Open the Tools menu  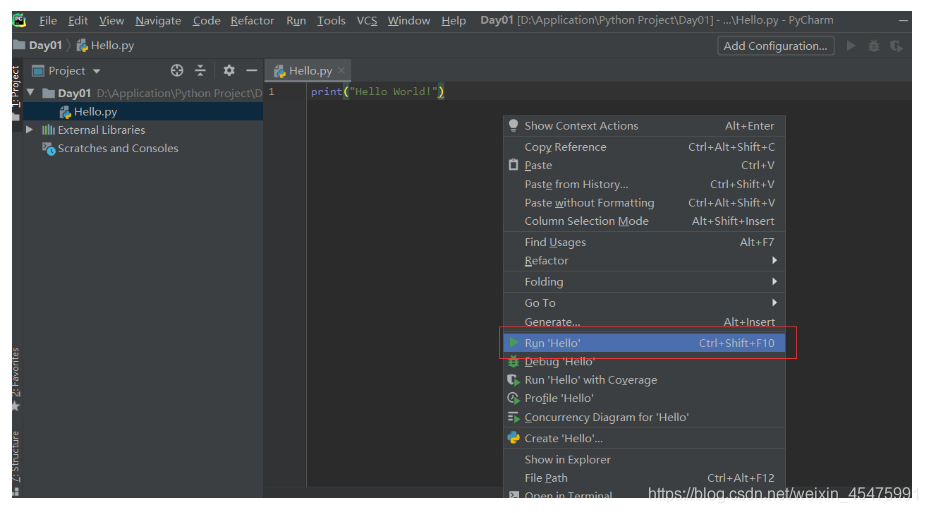331,21
